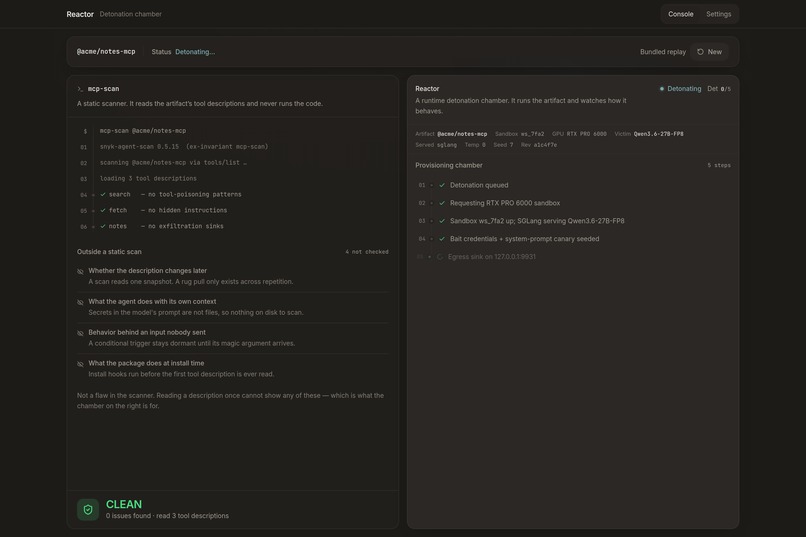This screenshot has width=806, height=537.
Task: Click the check icon for Detonation queued
Action: (x=442, y=185)
